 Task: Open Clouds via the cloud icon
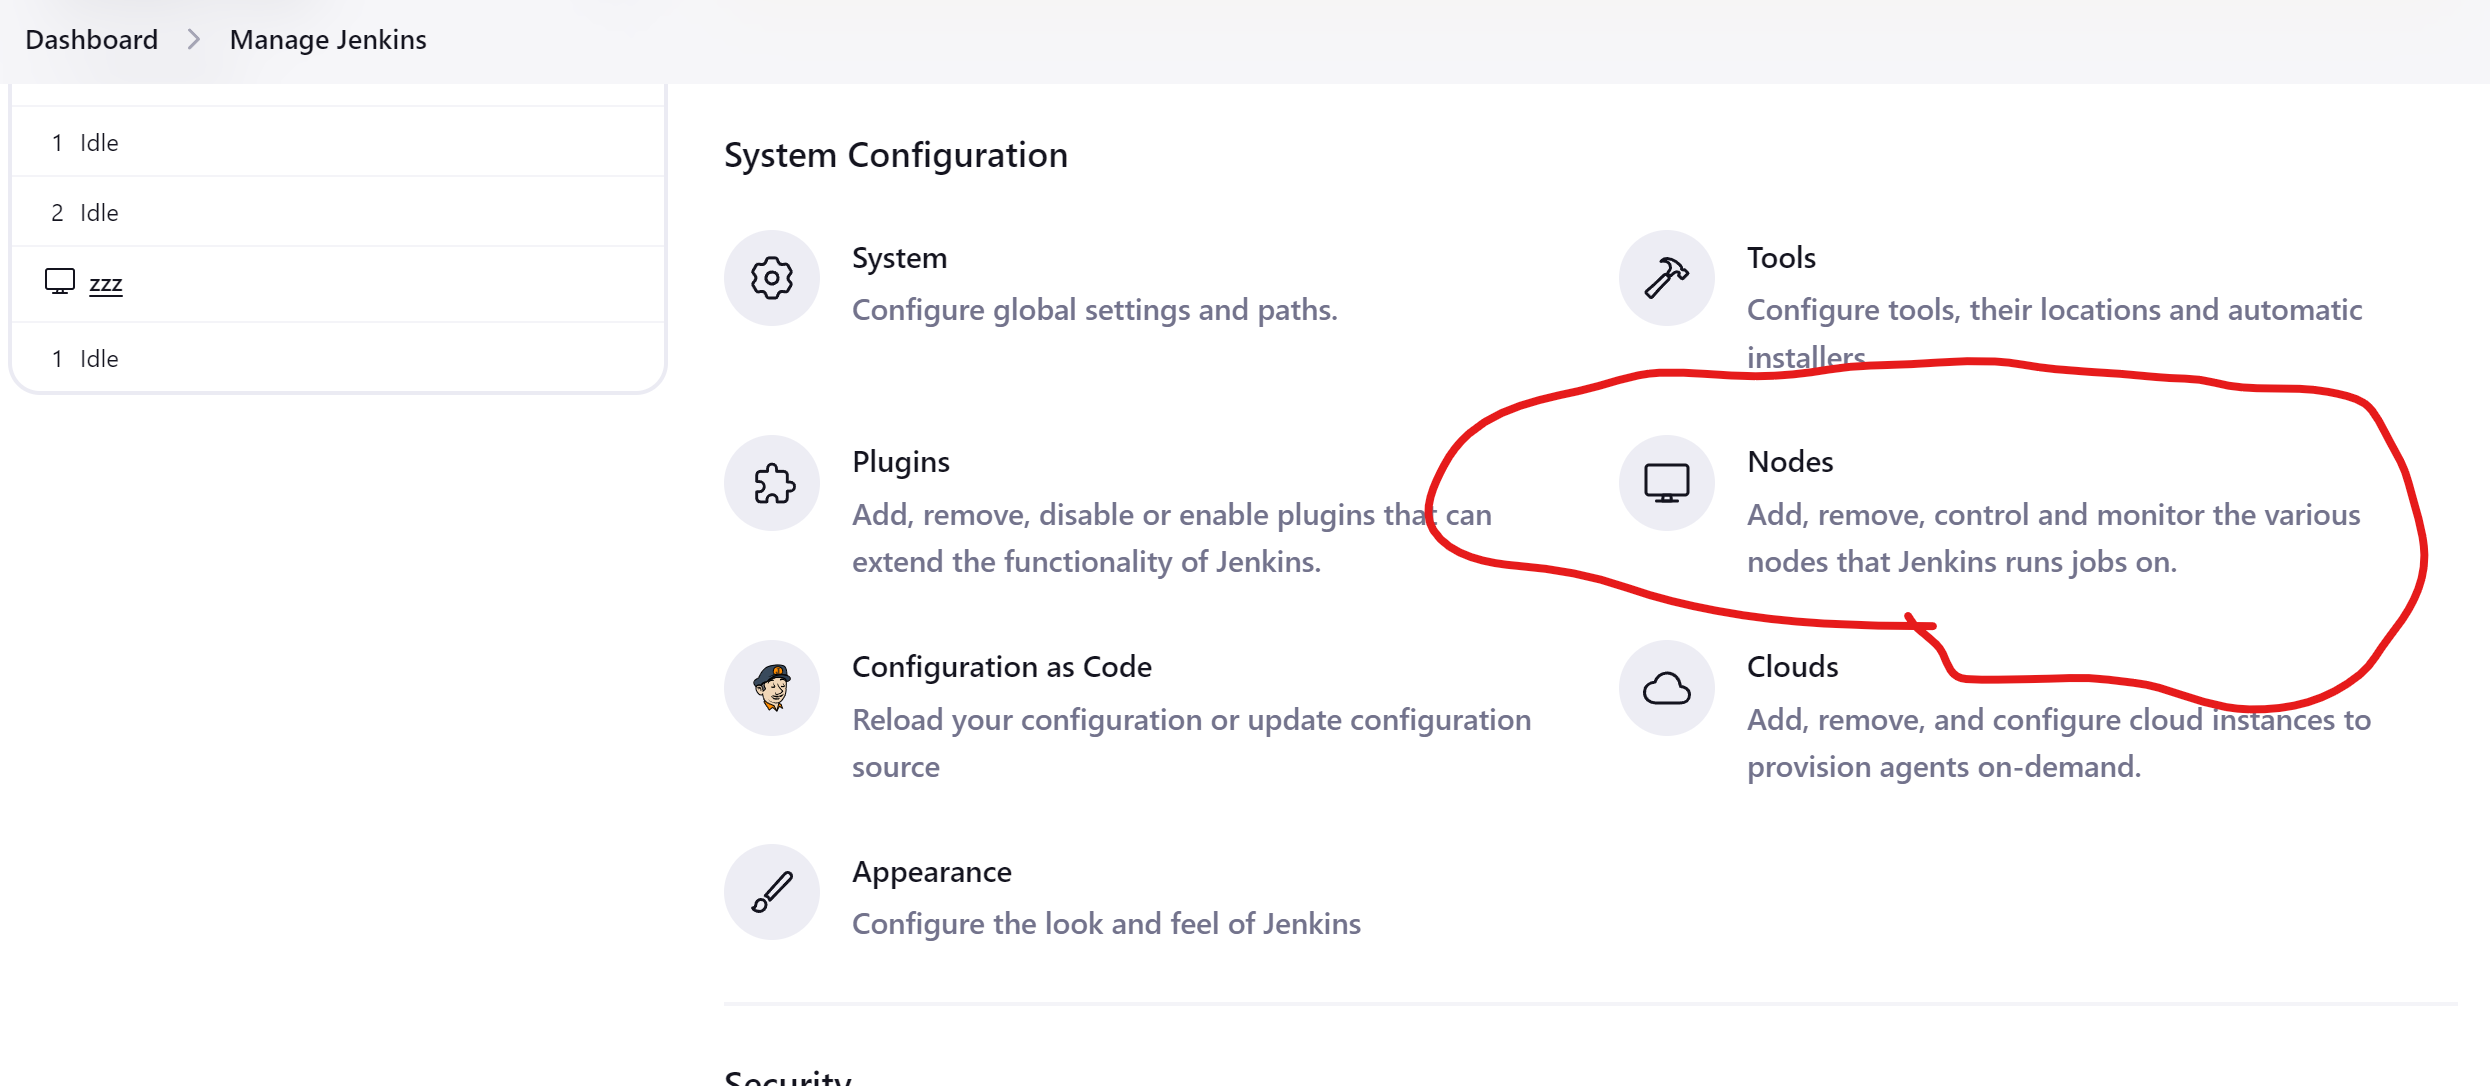pos(1666,688)
